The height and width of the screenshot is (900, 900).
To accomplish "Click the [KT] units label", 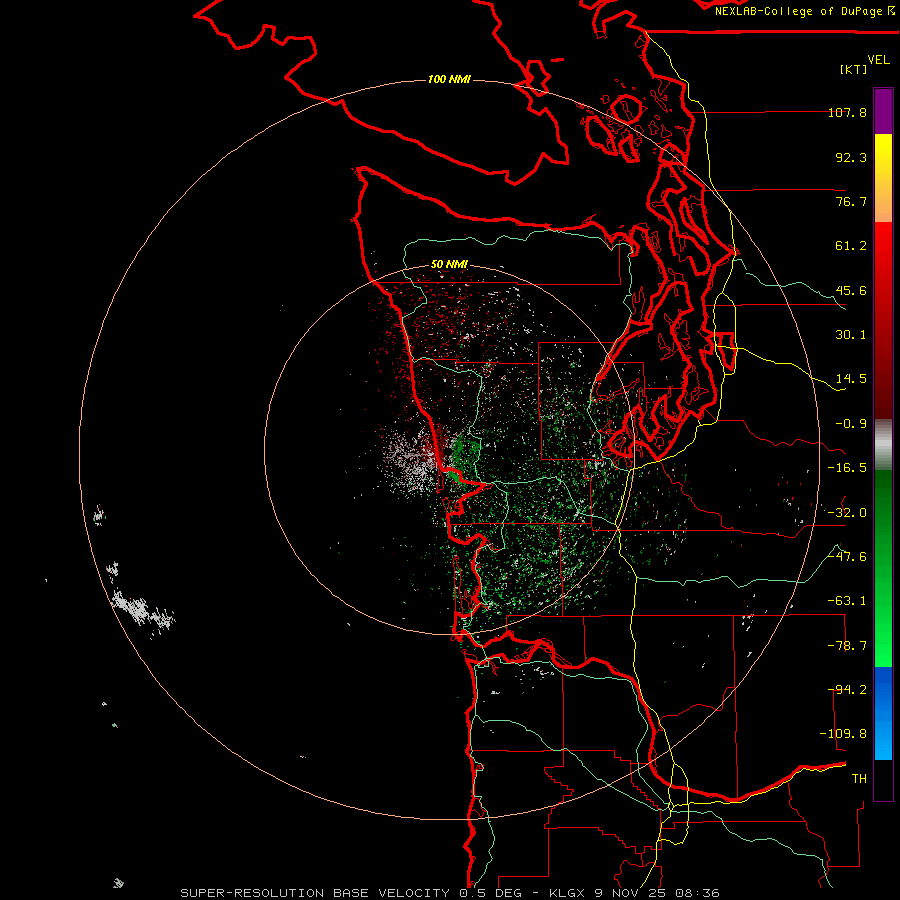I will click(854, 69).
